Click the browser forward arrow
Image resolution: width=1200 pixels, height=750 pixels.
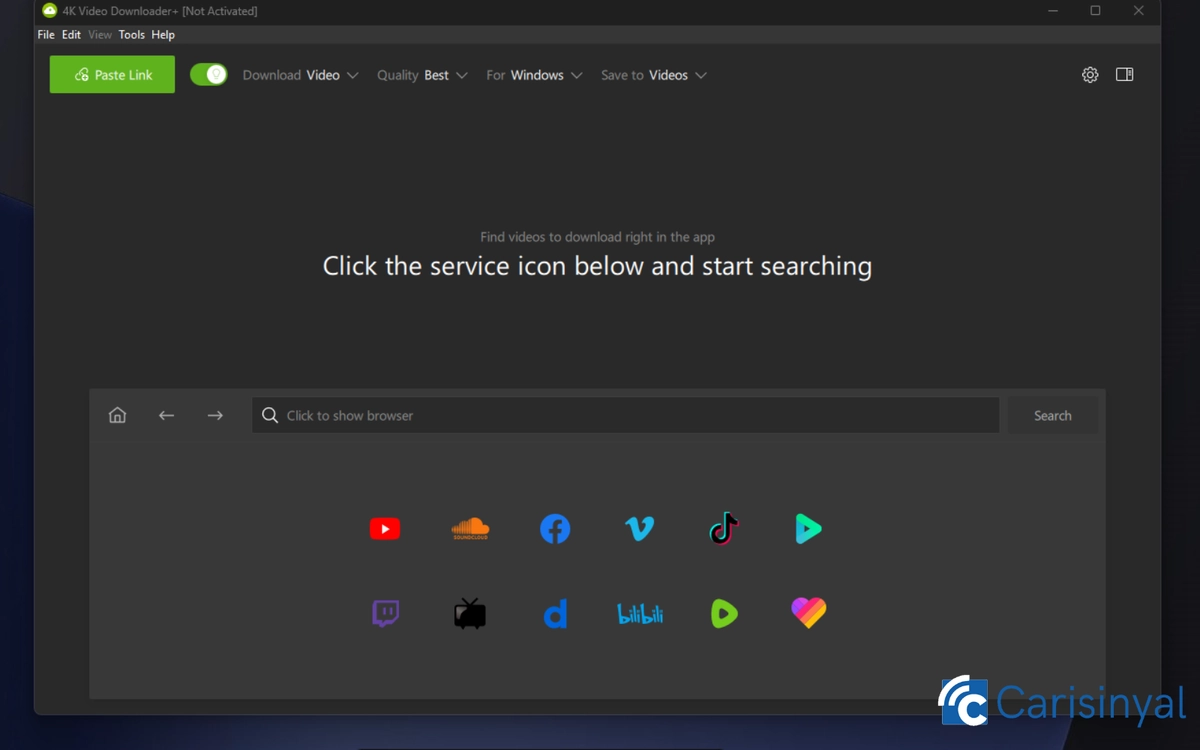coord(215,415)
